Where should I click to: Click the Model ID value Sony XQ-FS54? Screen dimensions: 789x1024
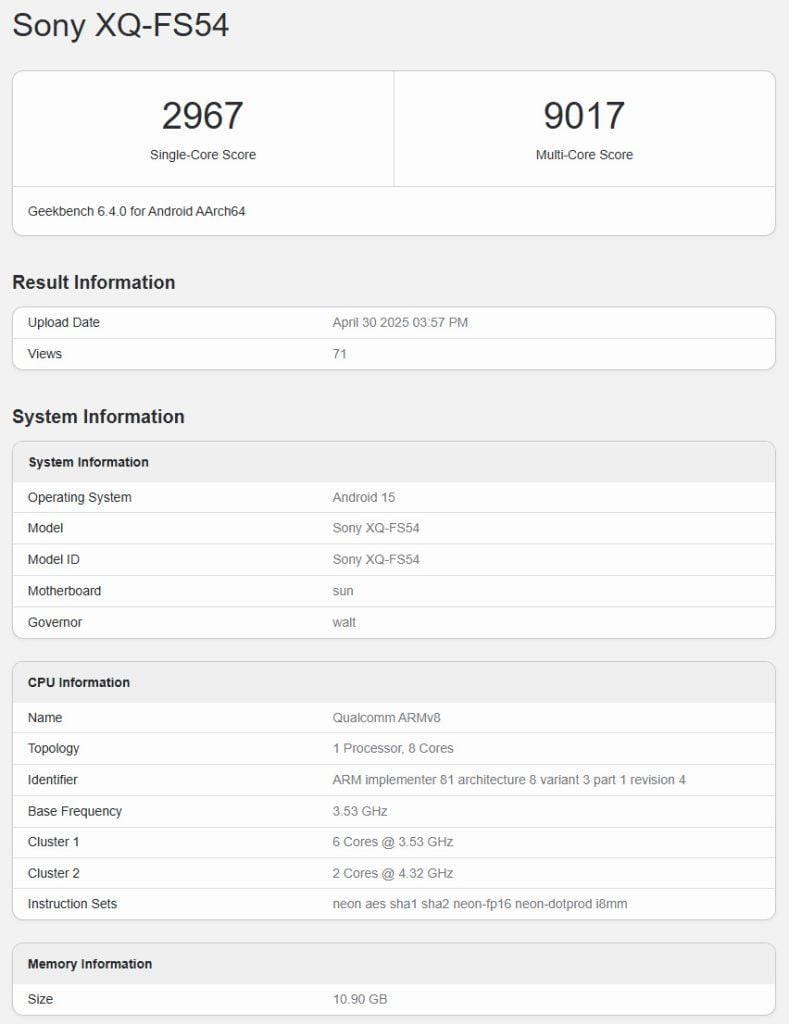[376, 560]
